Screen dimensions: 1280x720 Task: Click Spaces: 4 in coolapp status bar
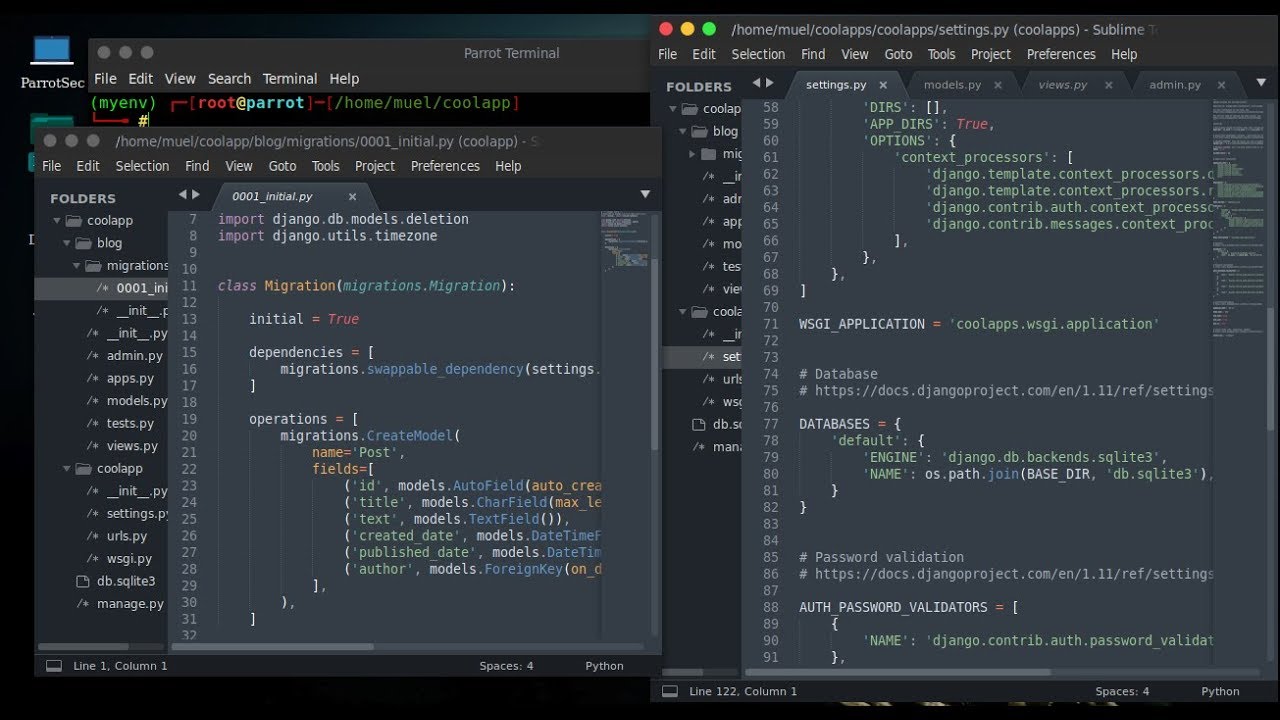point(506,666)
